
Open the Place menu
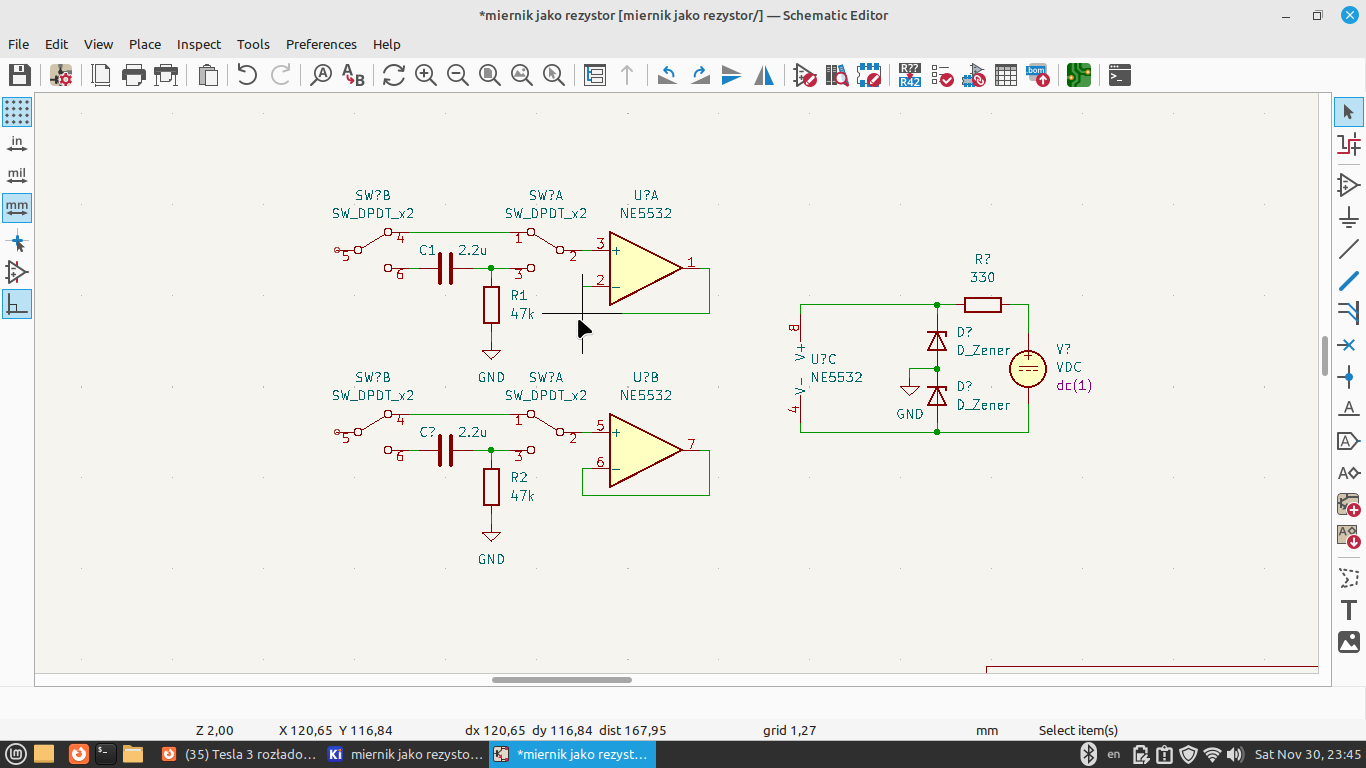coord(145,44)
